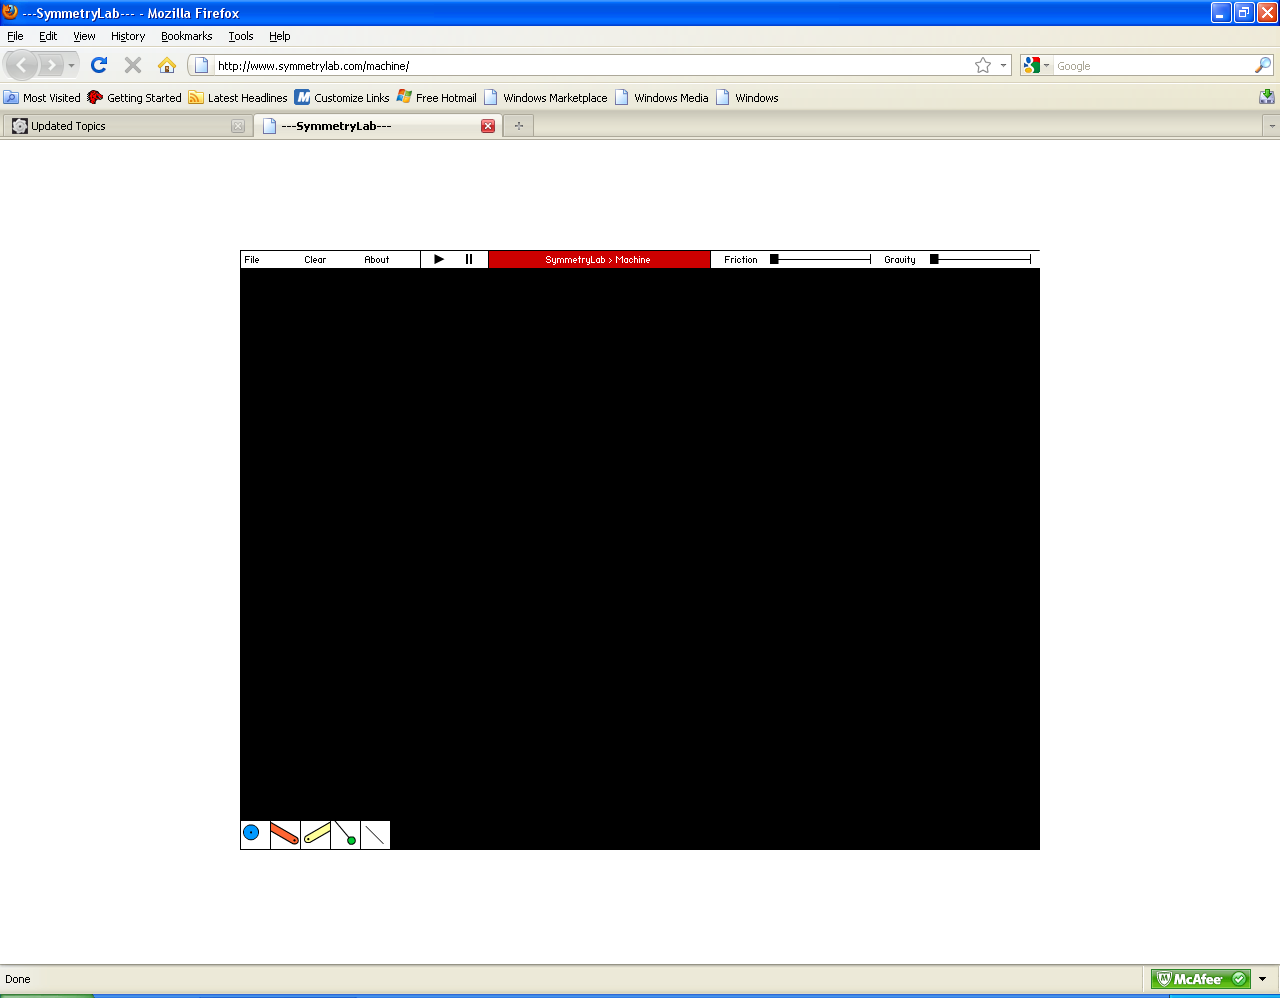Open Most Visited bookmarks folder
The image size is (1280, 998).
coord(42,98)
